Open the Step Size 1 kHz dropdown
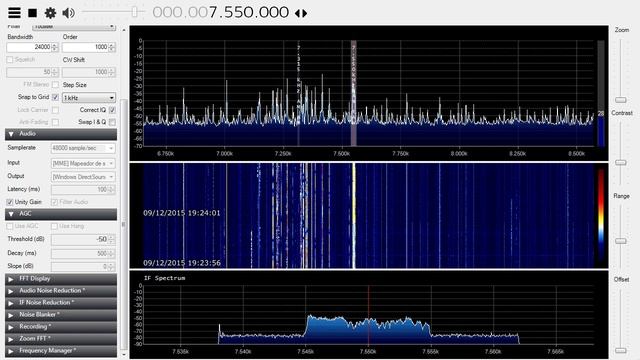 point(89,98)
